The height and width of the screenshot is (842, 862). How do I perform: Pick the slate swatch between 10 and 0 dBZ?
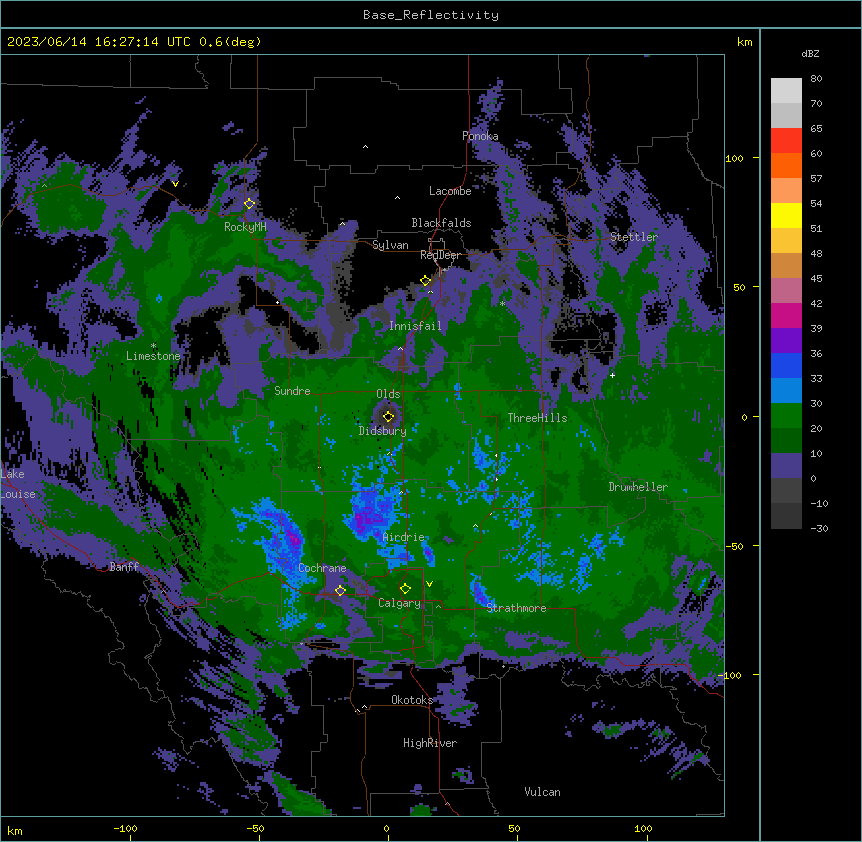point(786,466)
